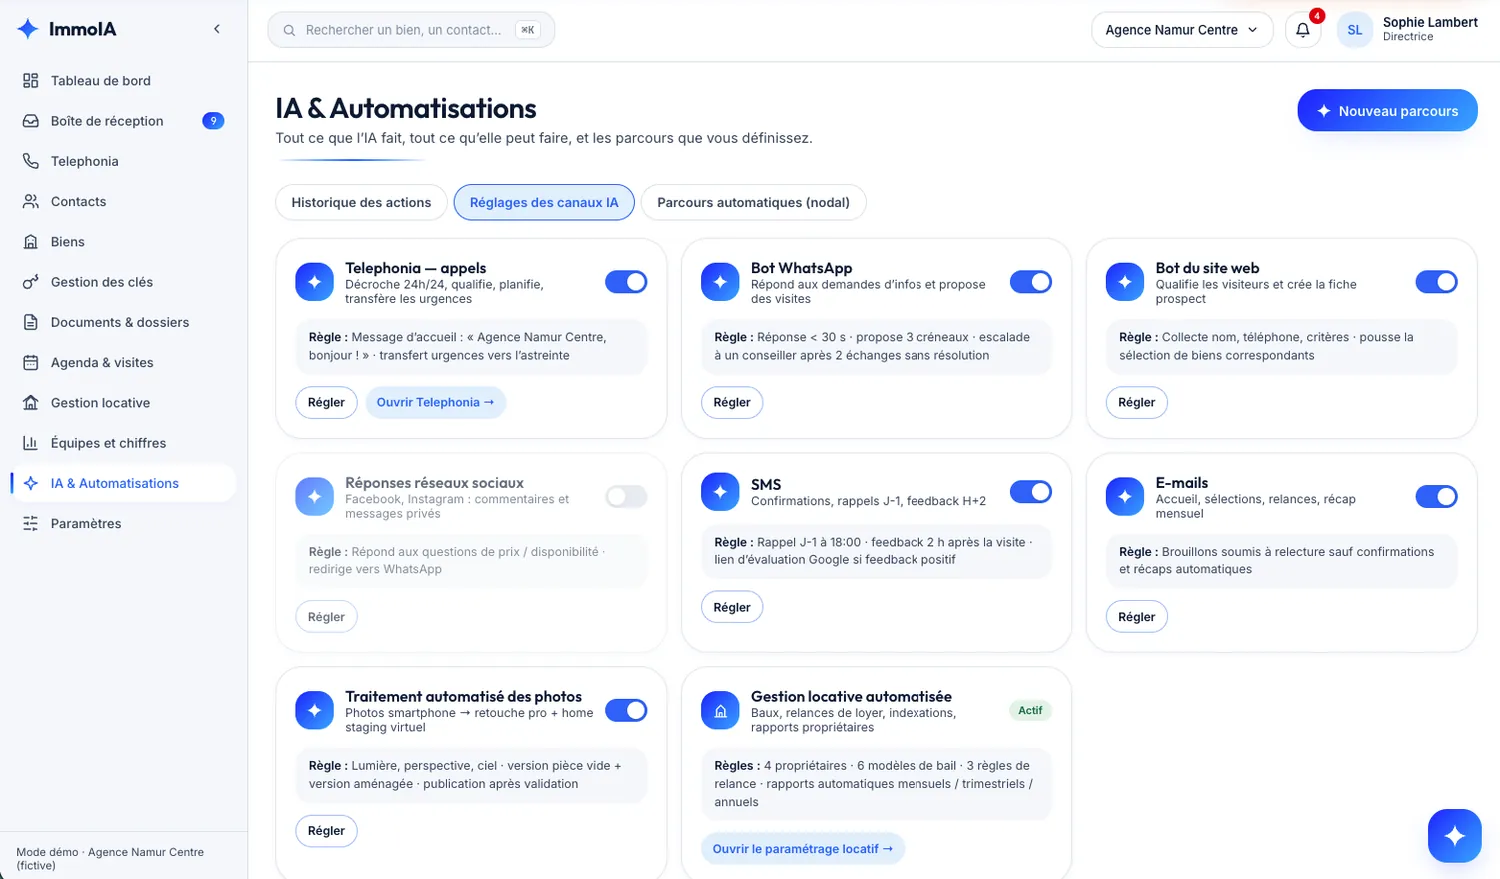
Task: Select the Réglages des canaux IA tab
Action: pos(544,202)
